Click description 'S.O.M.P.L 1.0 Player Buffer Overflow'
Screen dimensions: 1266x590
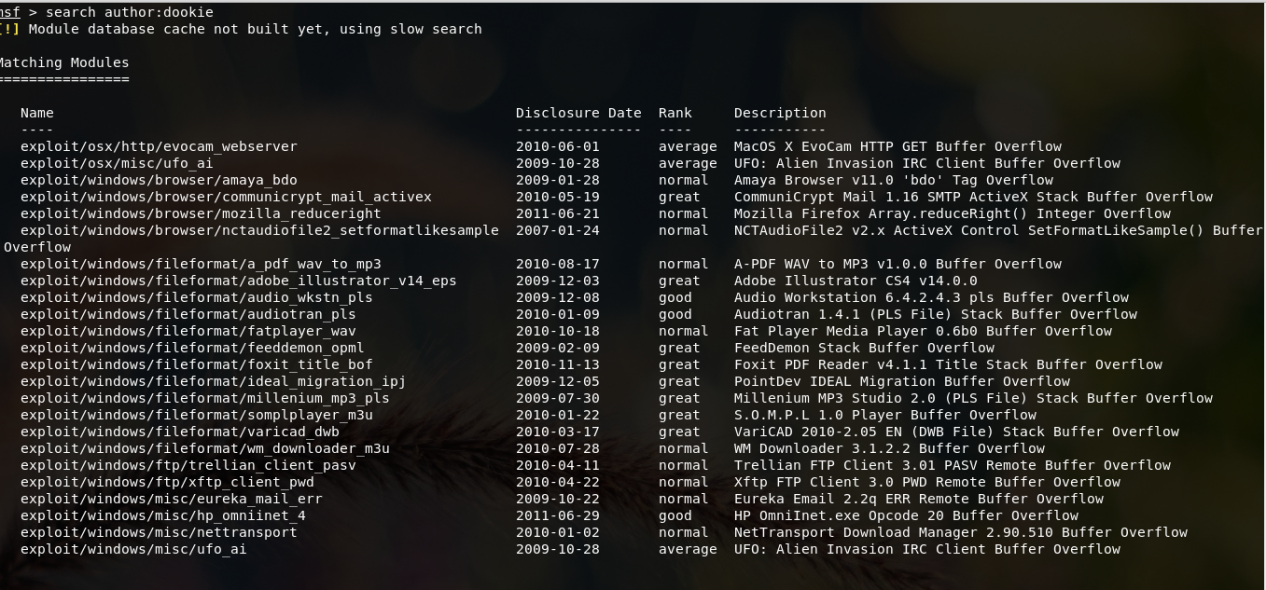coord(885,415)
